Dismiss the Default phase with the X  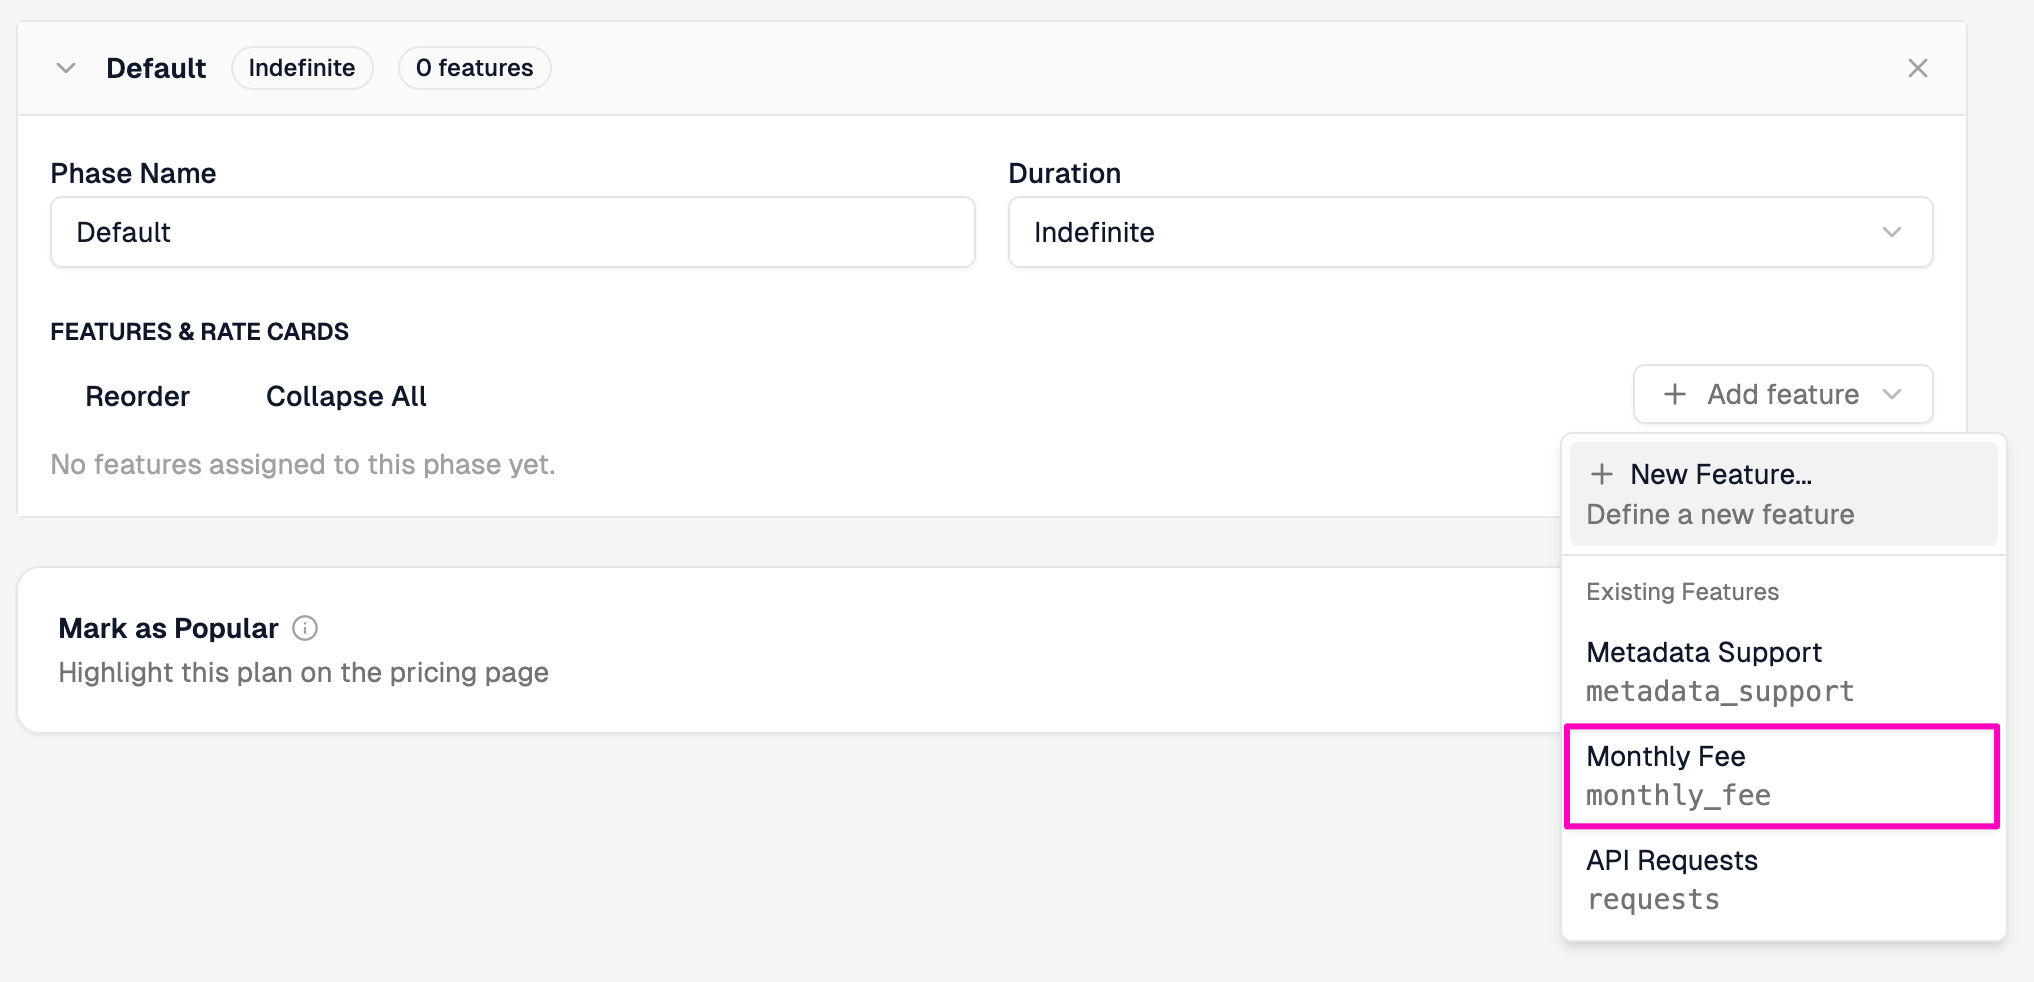click(1917, 68)
